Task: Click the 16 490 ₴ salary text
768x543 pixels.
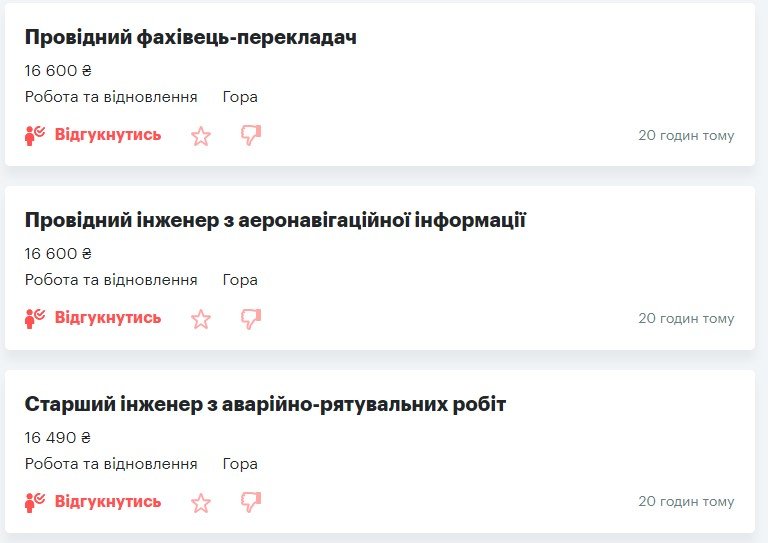Action: pos(58,438)
